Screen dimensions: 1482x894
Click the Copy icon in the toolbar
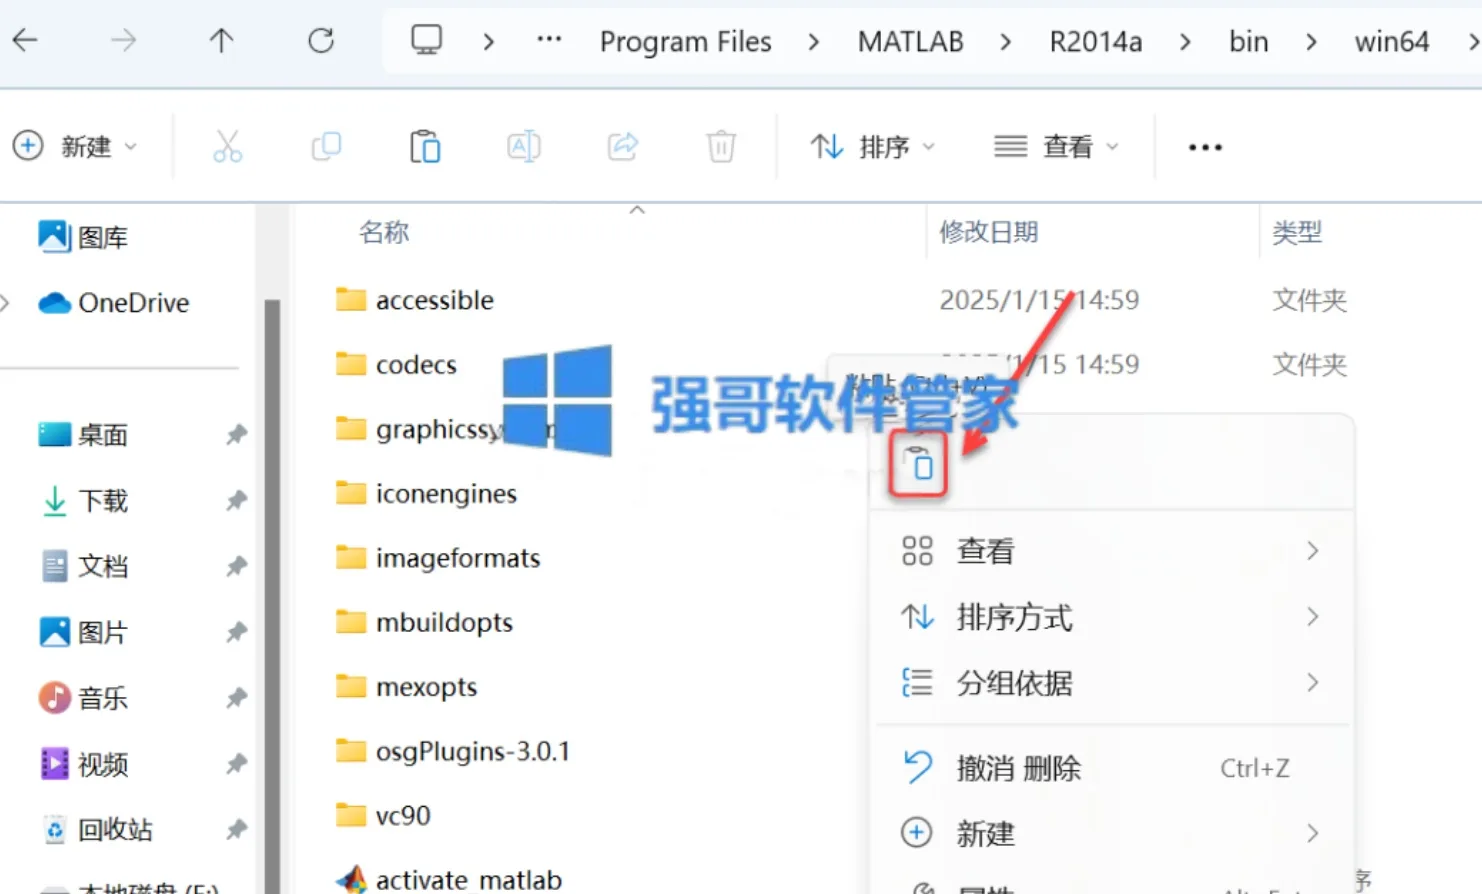326,147
